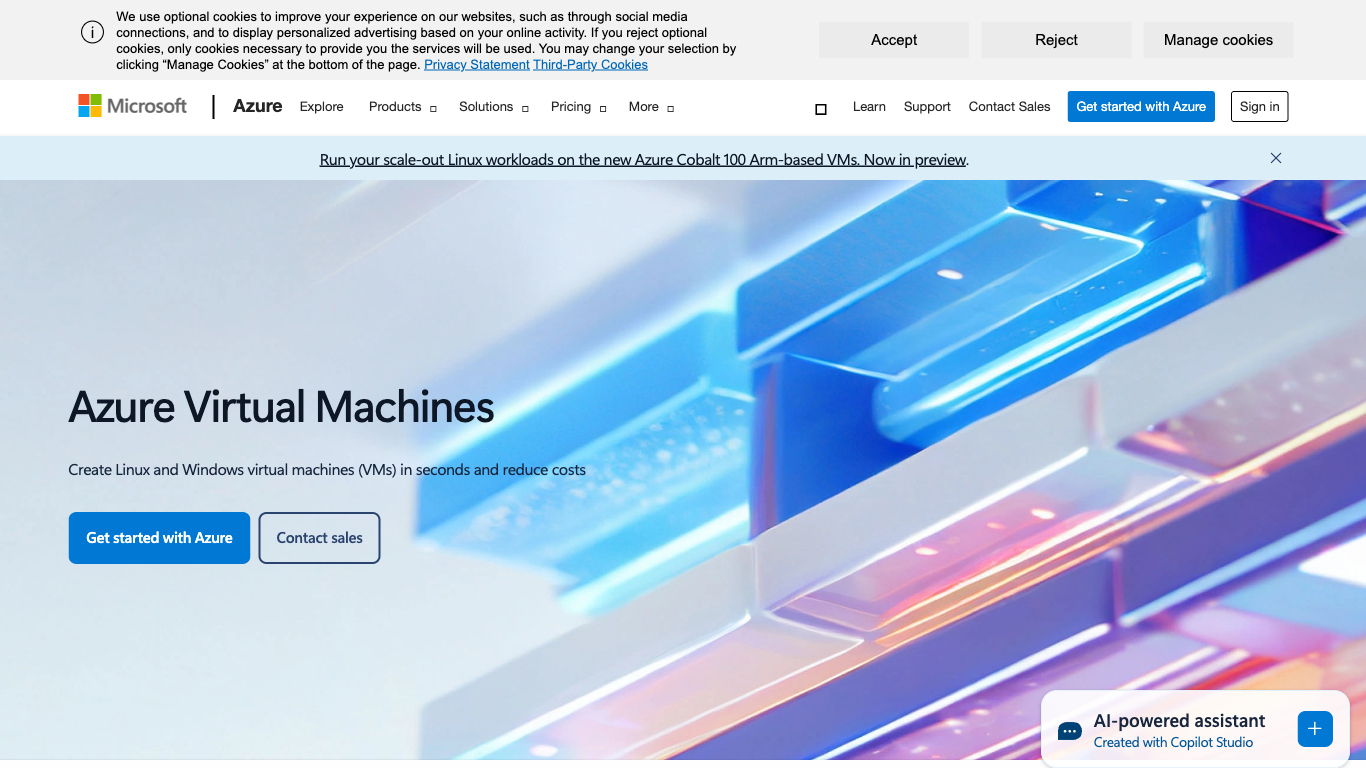Open Manage cookies settings
This screenshot has width=1366, height=768.
pos(1218,40)
